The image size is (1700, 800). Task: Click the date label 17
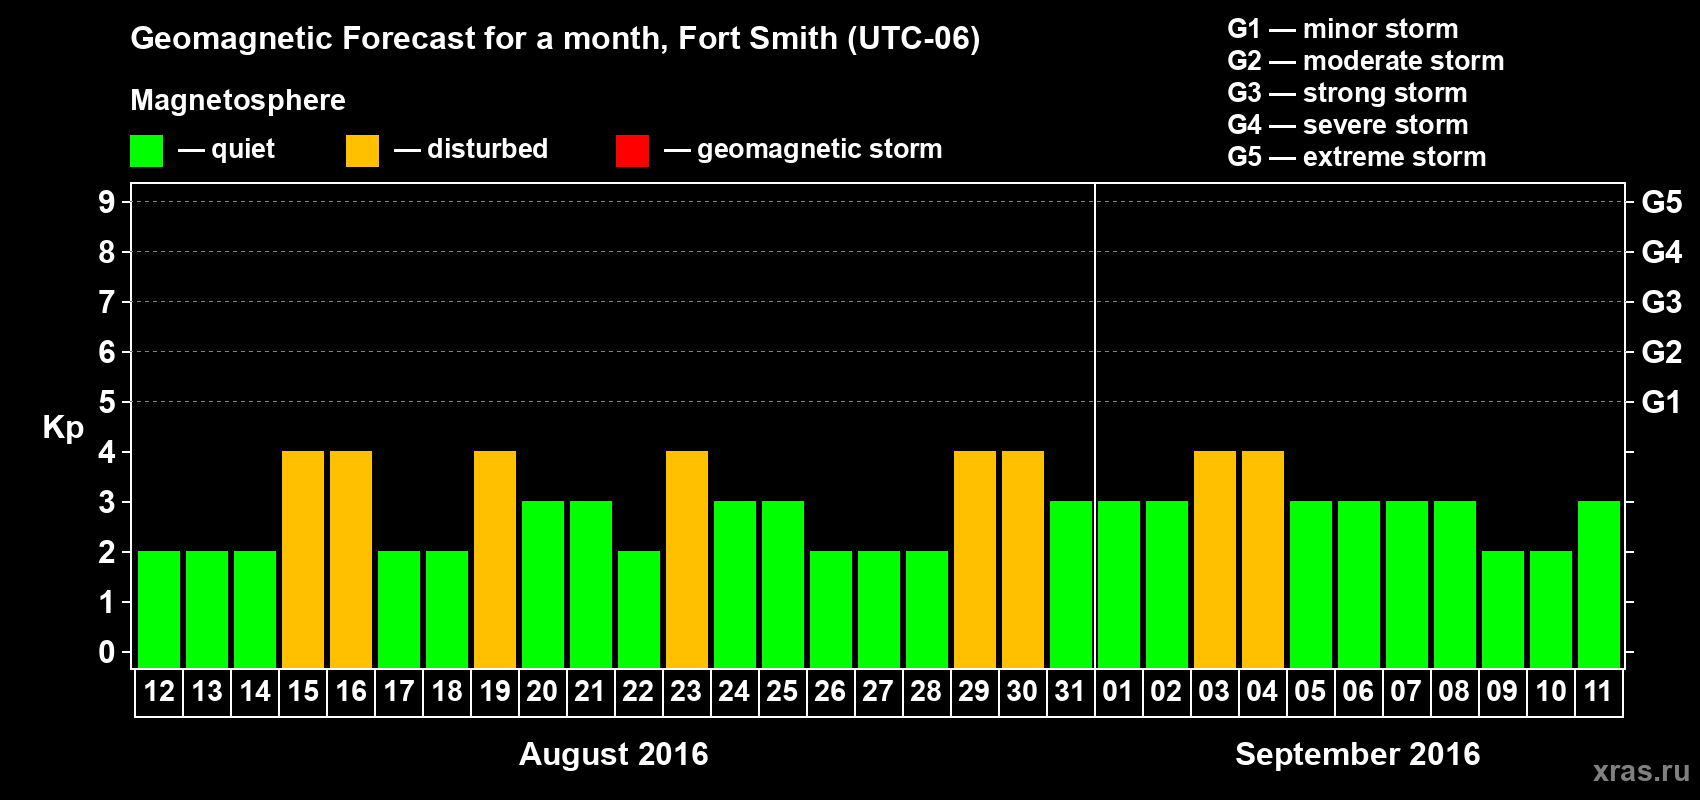click(399, 692)
